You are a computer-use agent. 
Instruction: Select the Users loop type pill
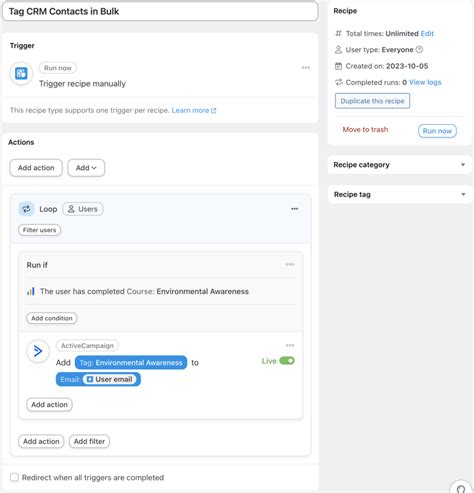pos(83,209)
